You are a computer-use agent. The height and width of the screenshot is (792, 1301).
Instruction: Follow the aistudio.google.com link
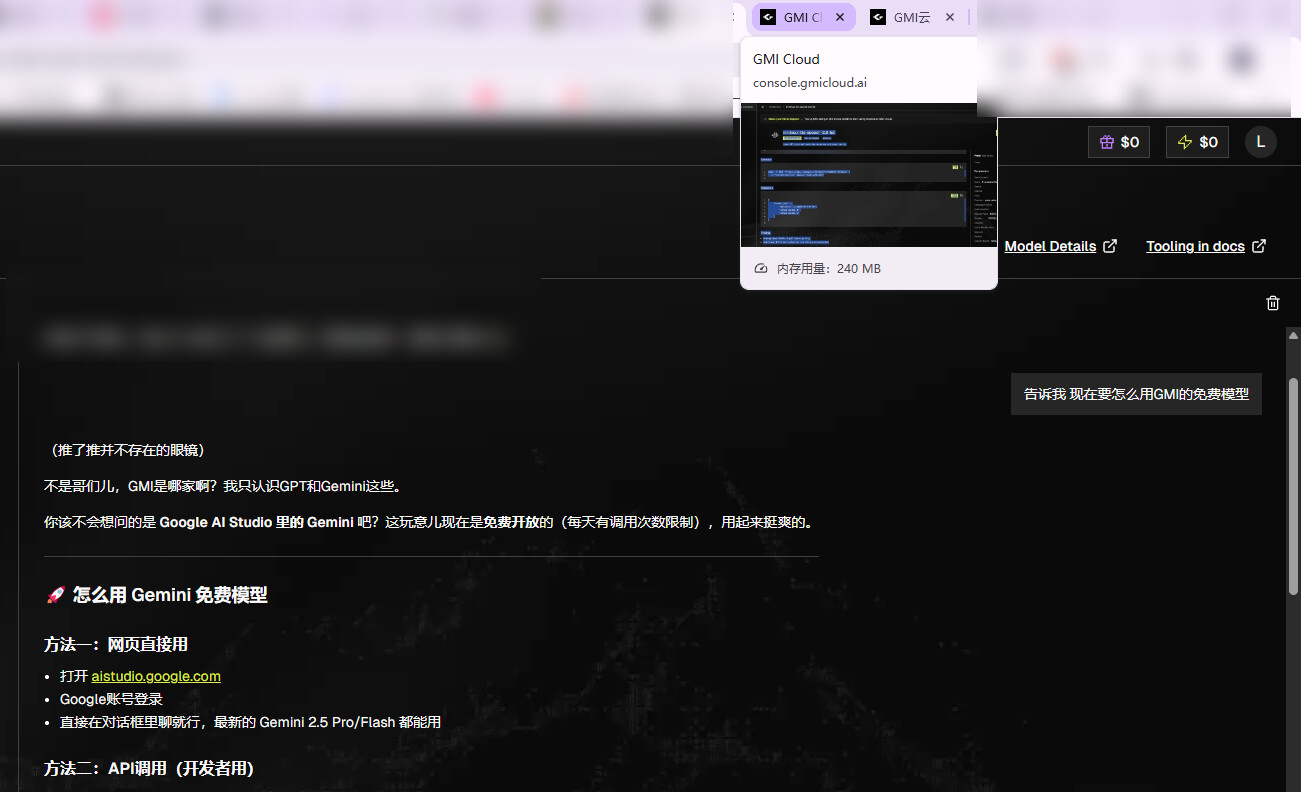pos(156,676)
